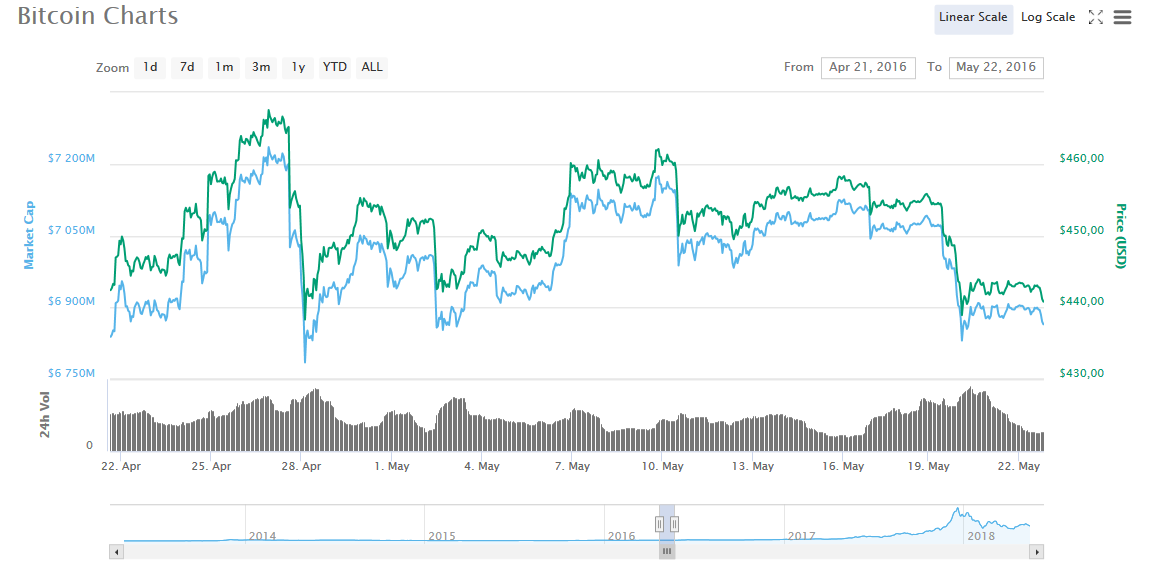Toggle fullscreen chart view icon
This screenshot has width=1164, height=573.
(1096, 17)
